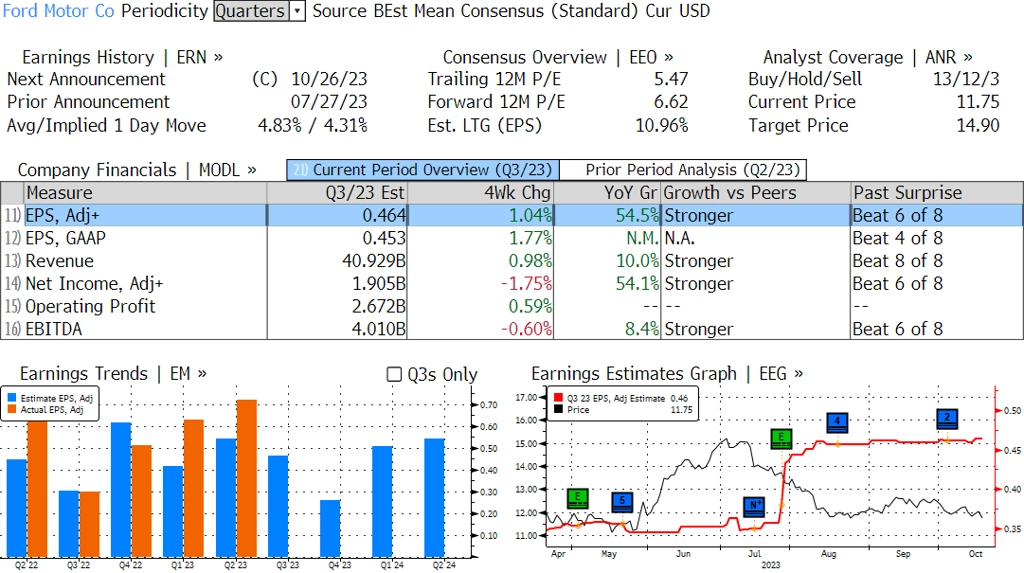
Task: Select row 15 Operating Profit
Action: 512,306
